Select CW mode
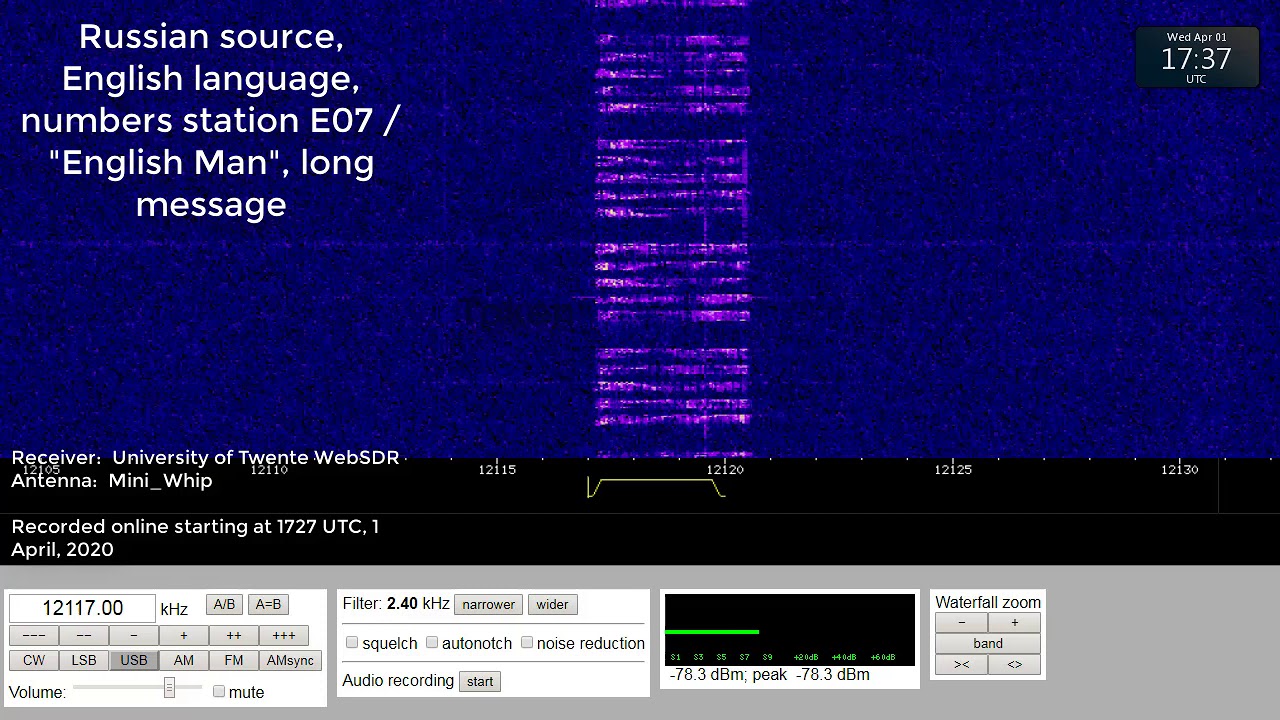The height and width of the screenshot is (720, 1280). click(x=34, y=660)
